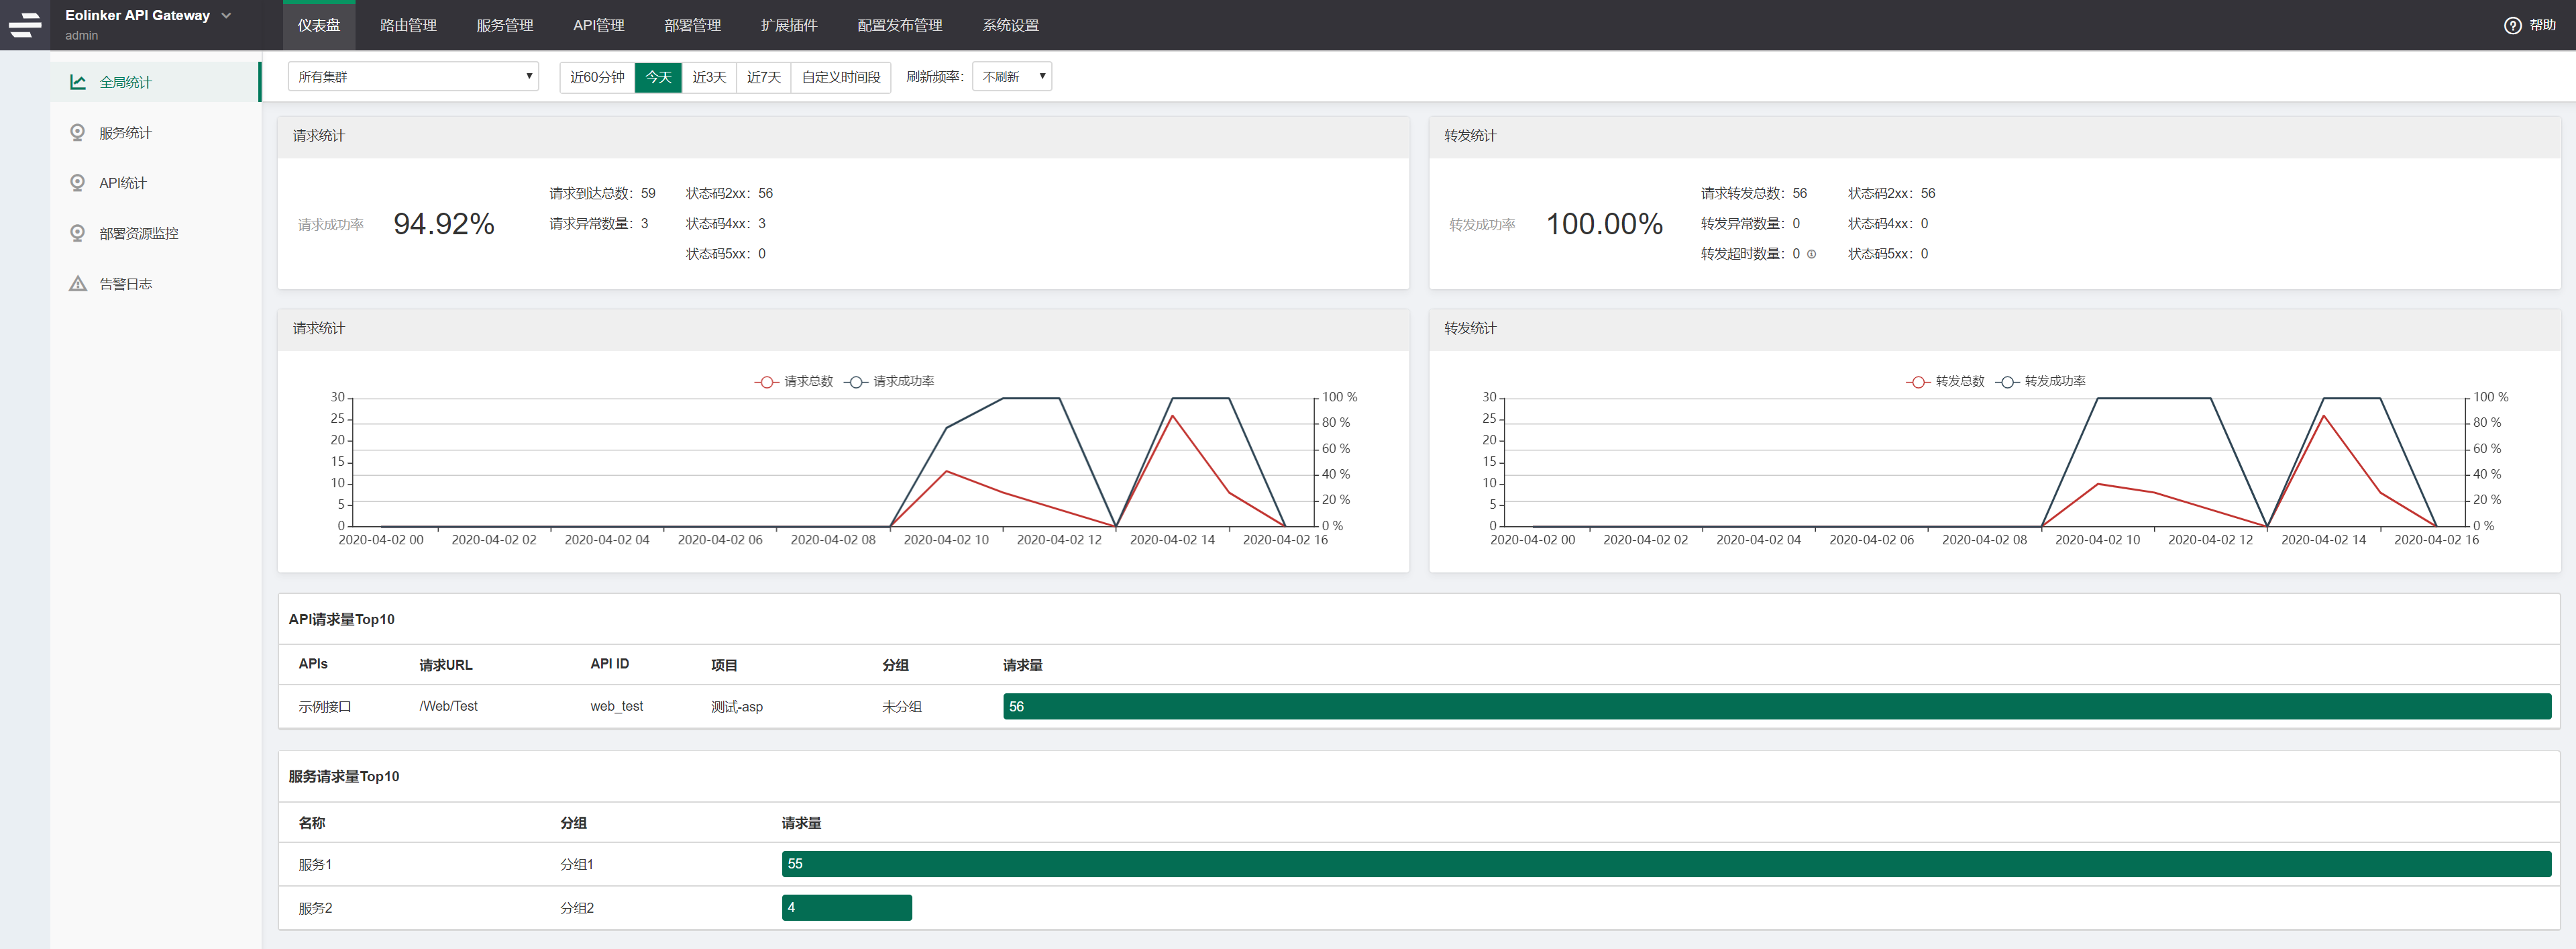Select the 近60分钟 time range button

597,77
